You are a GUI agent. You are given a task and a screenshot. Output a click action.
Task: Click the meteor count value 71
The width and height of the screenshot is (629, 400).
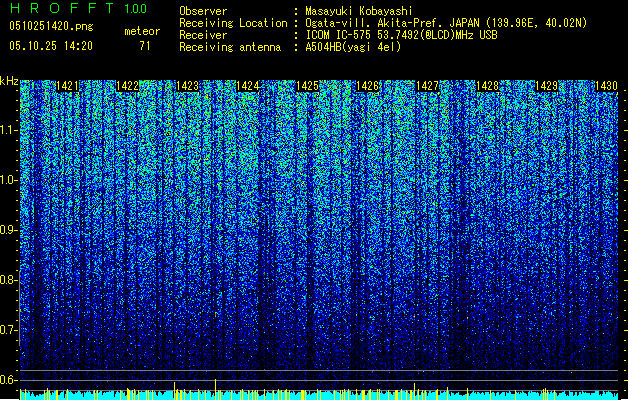(x=145, y=46)
